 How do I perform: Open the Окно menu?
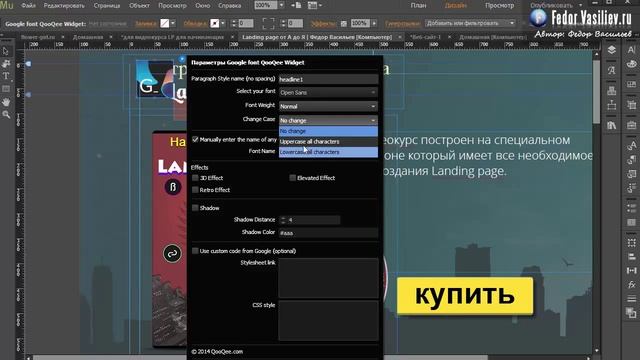click(202, 6)
